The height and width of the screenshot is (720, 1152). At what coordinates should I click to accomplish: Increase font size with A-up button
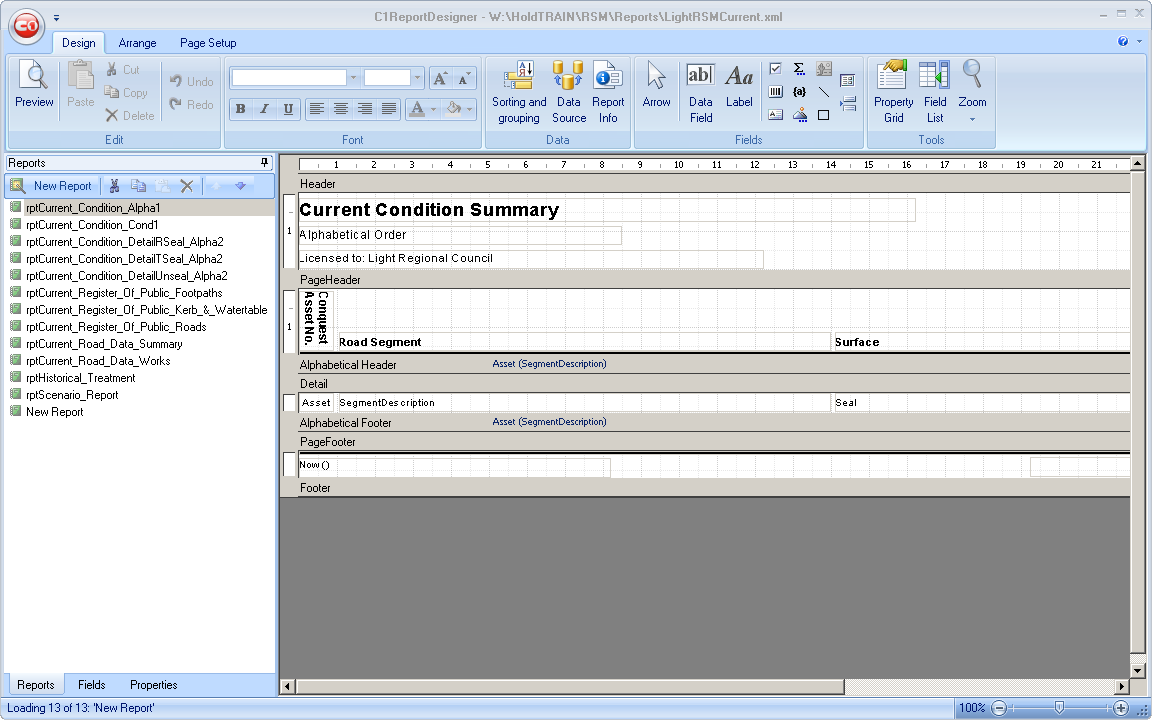(x=439, y=78)
